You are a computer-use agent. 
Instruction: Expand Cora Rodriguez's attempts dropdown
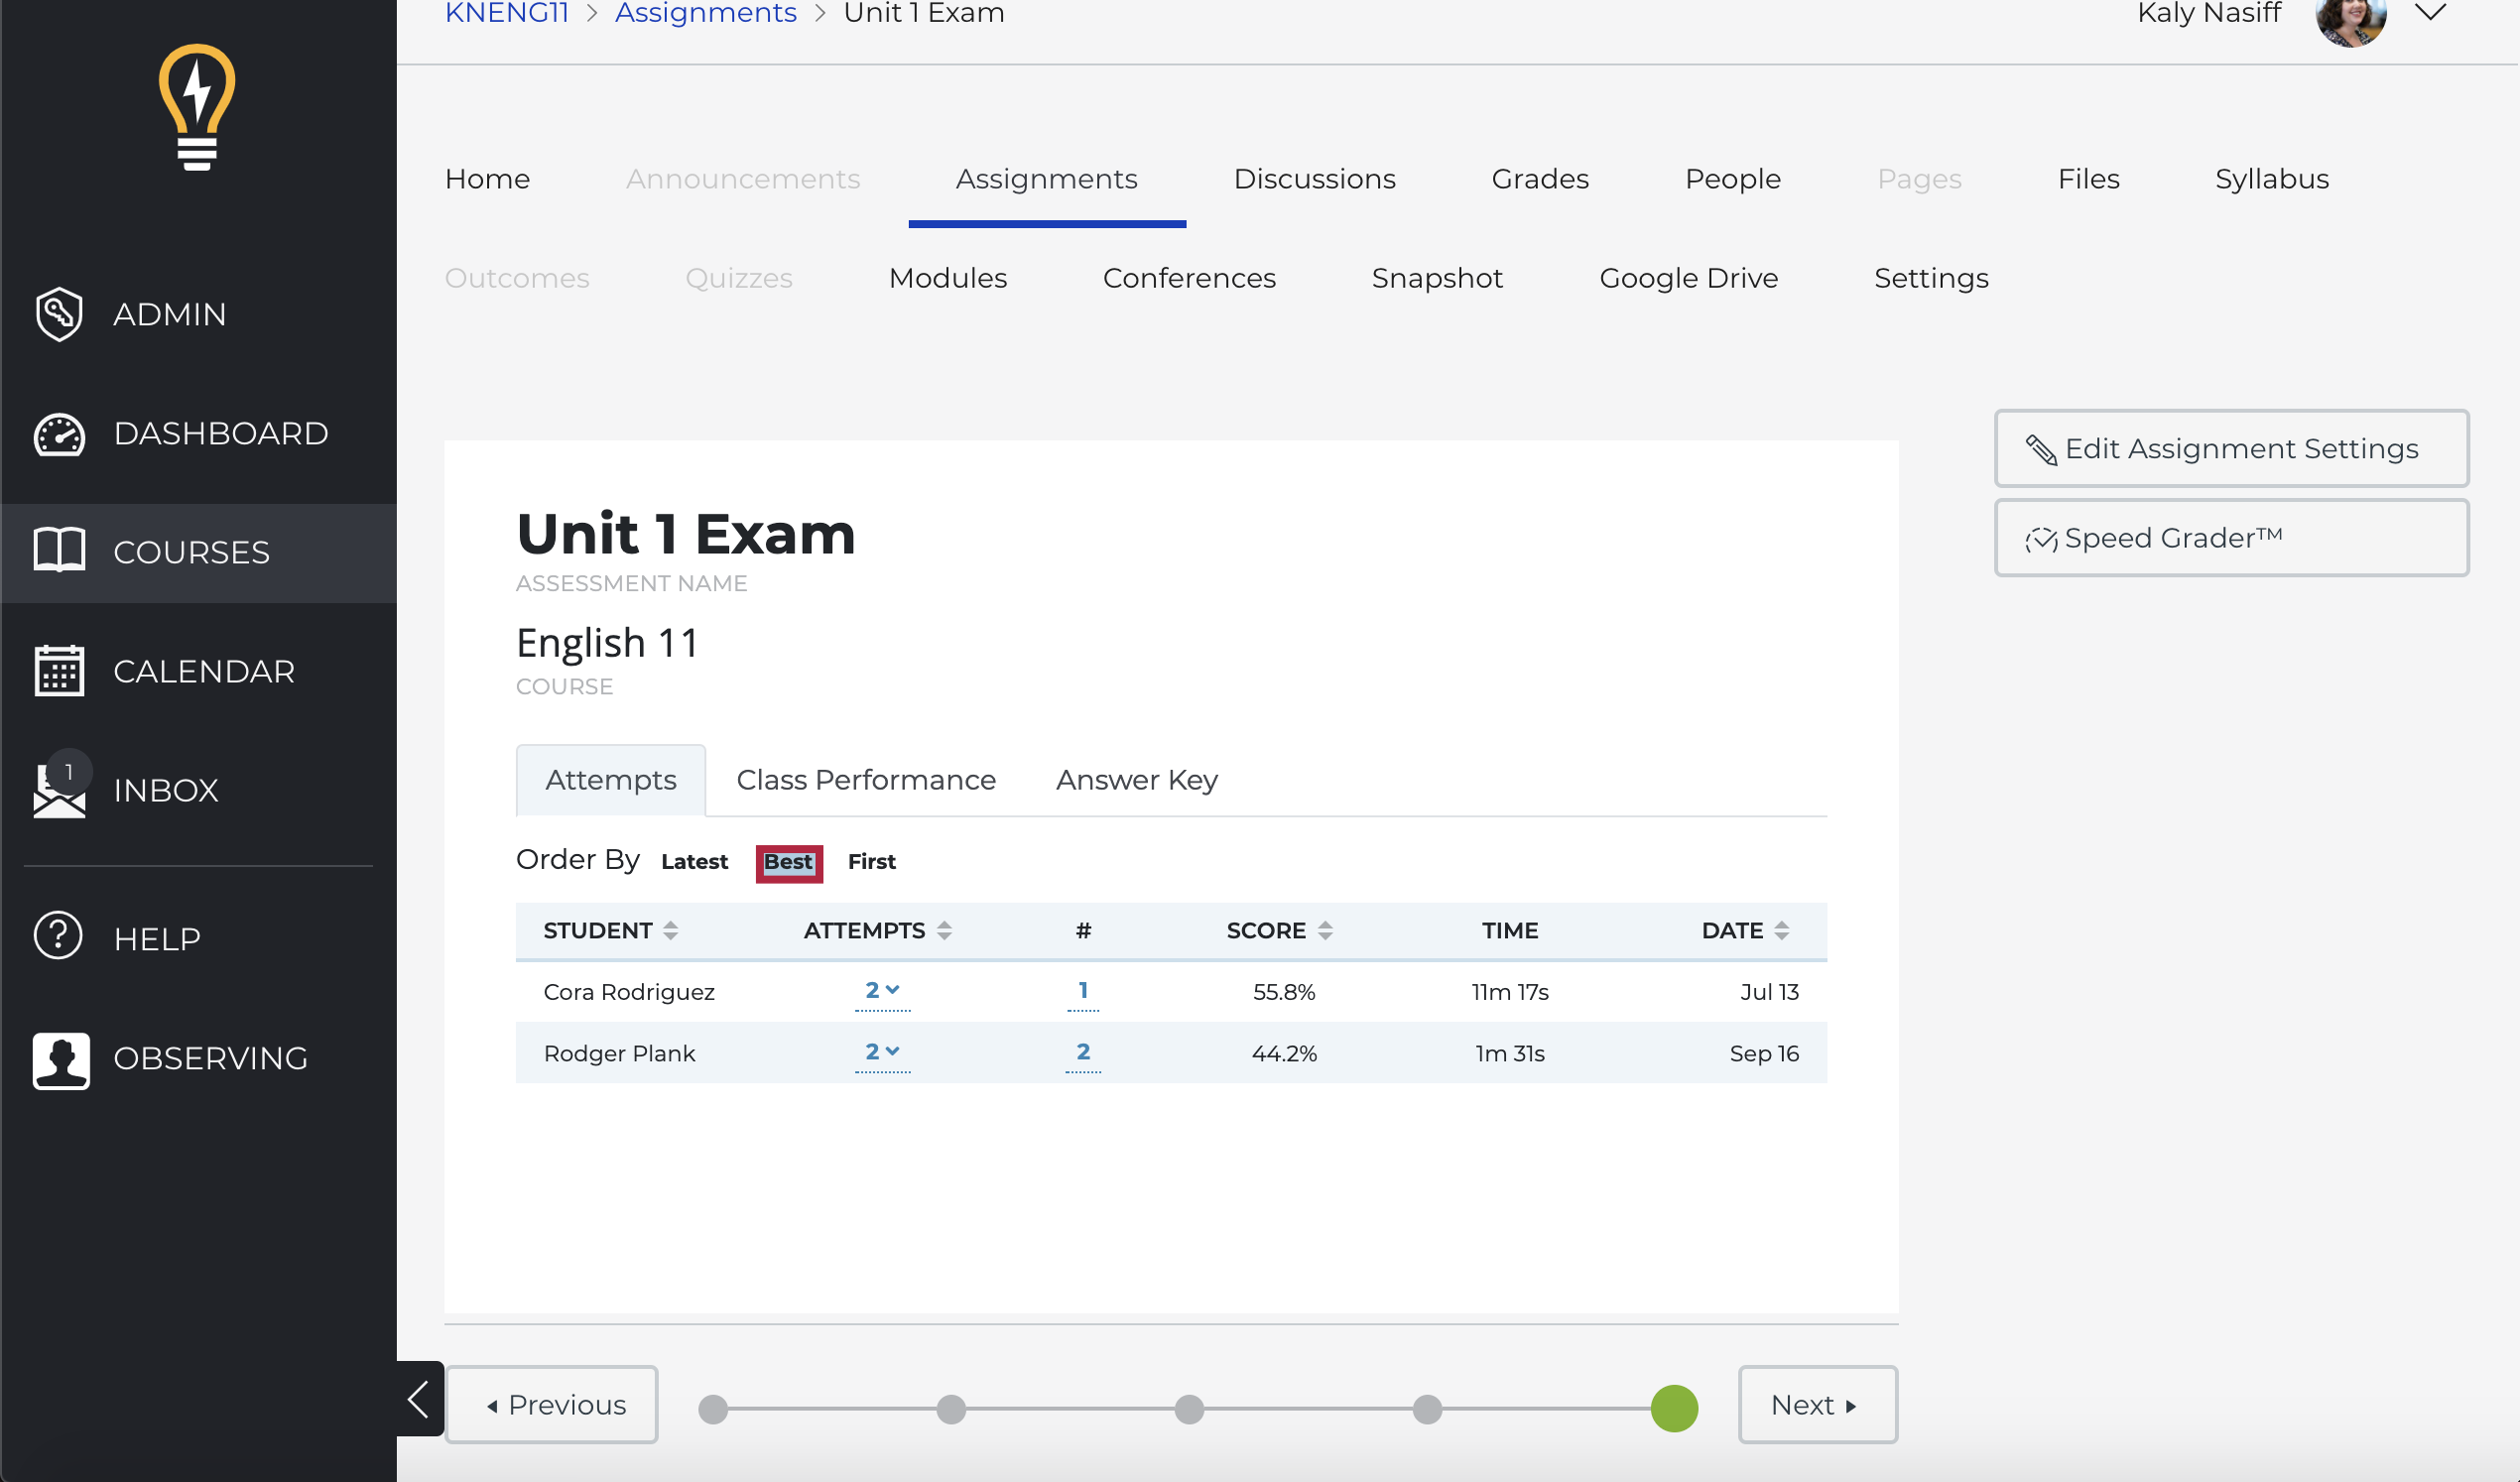(x=882, y=990)
